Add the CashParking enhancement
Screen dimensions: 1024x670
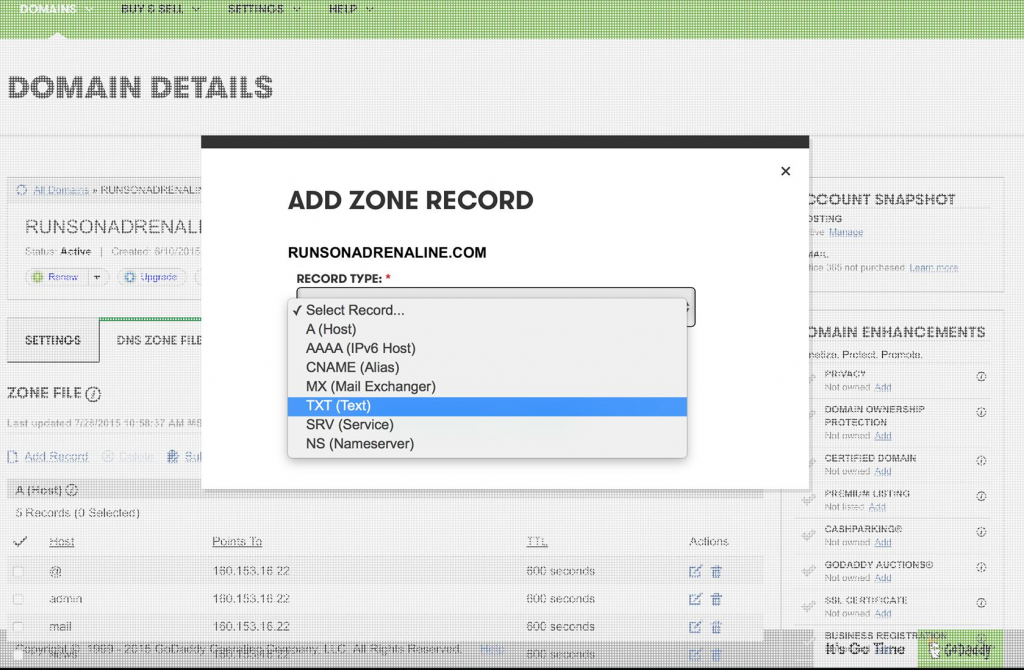click(x=883, y=542)
